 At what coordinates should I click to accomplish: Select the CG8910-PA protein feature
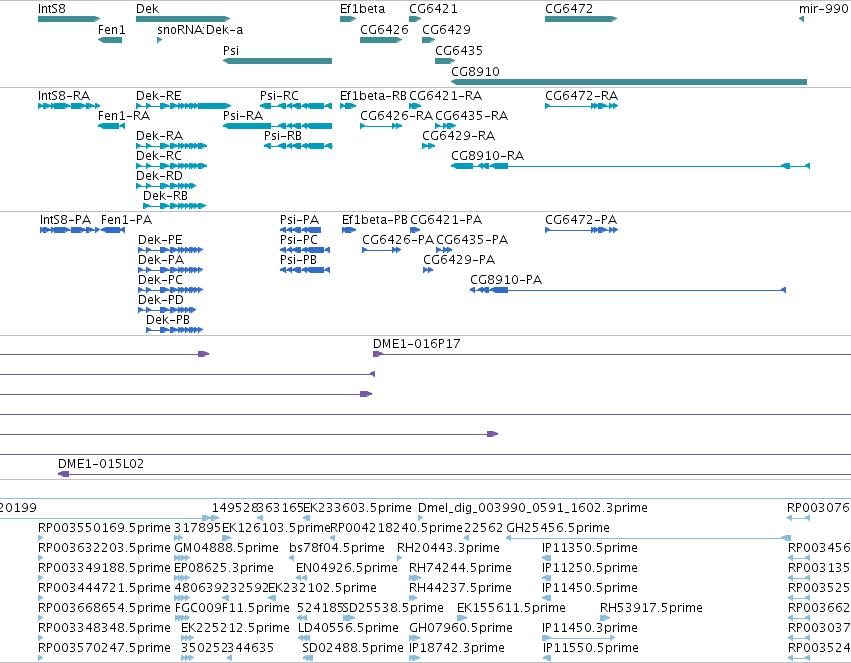pos(628,290)
